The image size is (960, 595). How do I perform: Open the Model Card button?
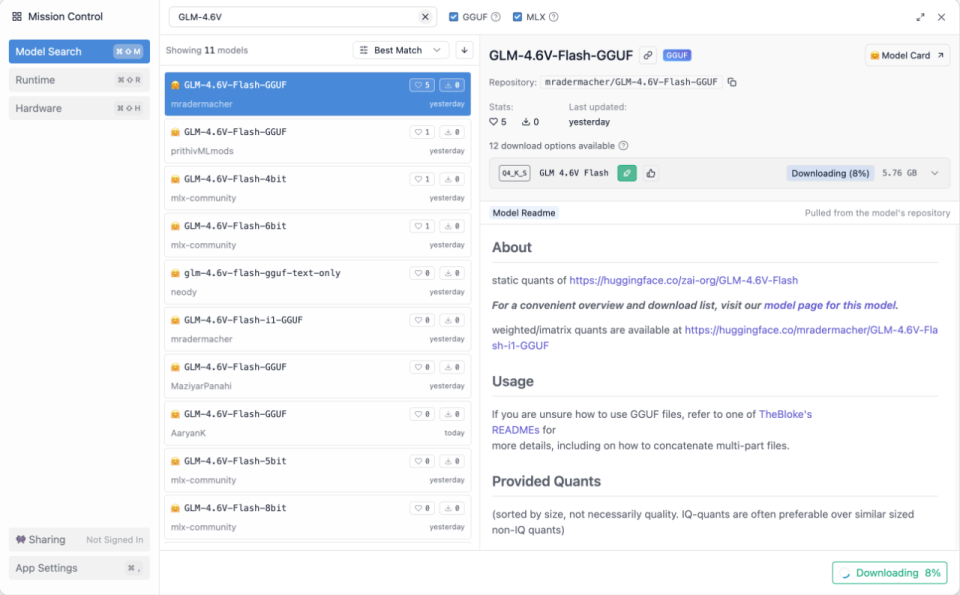(907, 56)
